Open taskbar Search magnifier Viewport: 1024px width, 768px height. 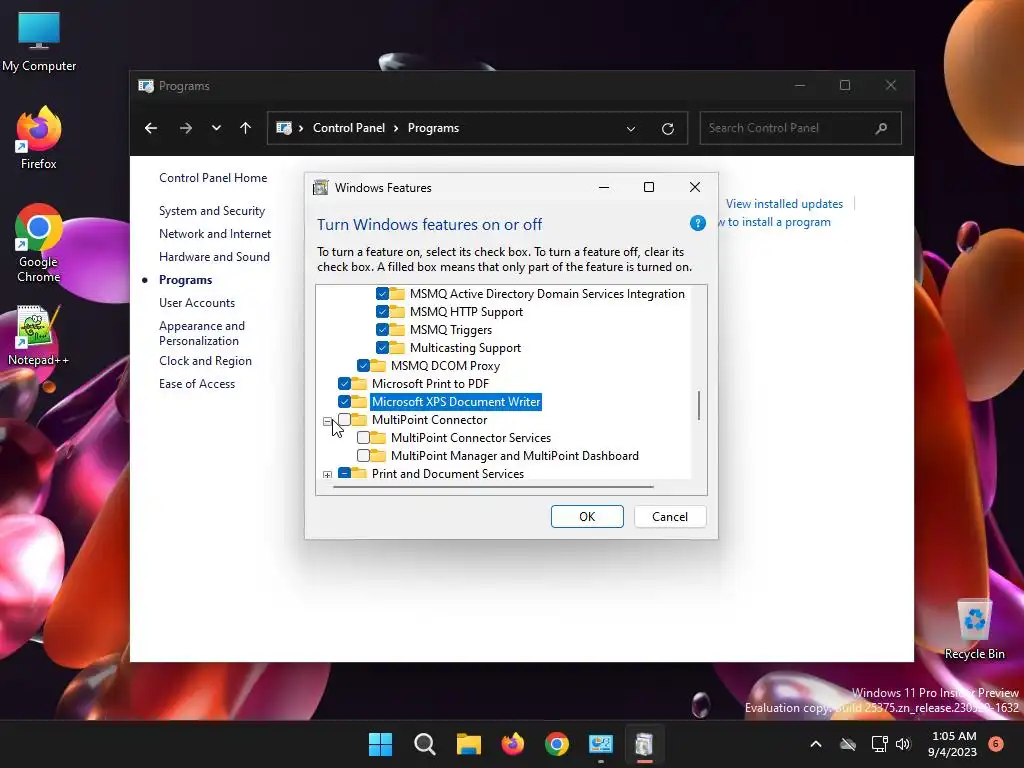[x=424, y=744]
